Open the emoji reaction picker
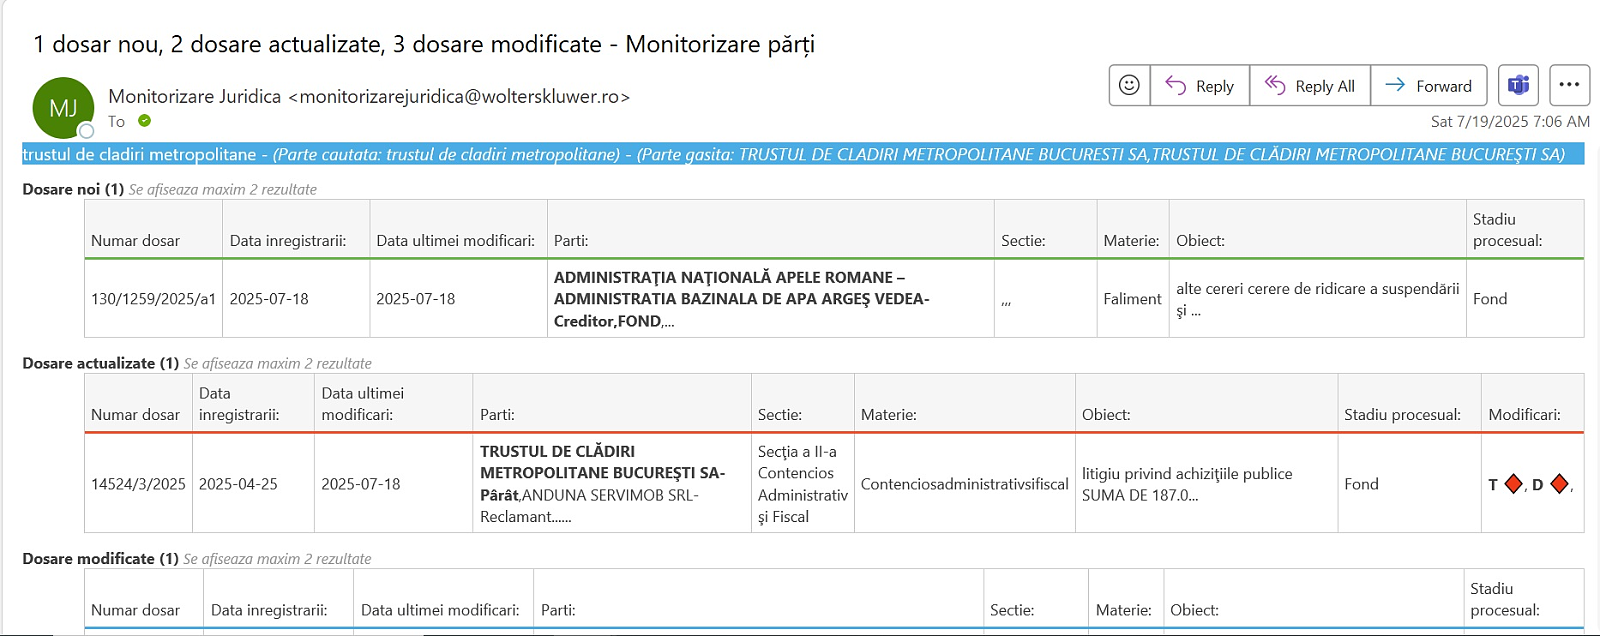 point(1129,86)
